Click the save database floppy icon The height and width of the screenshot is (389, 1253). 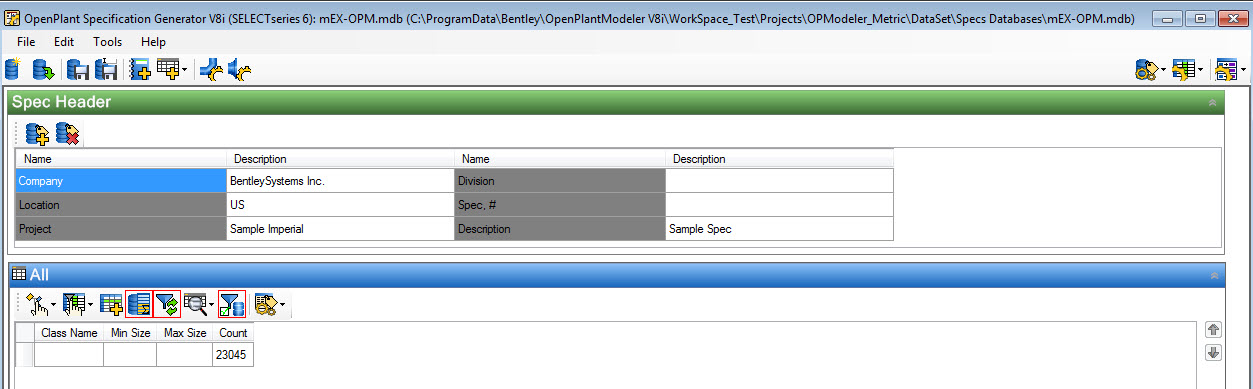[x=77, y=69]
